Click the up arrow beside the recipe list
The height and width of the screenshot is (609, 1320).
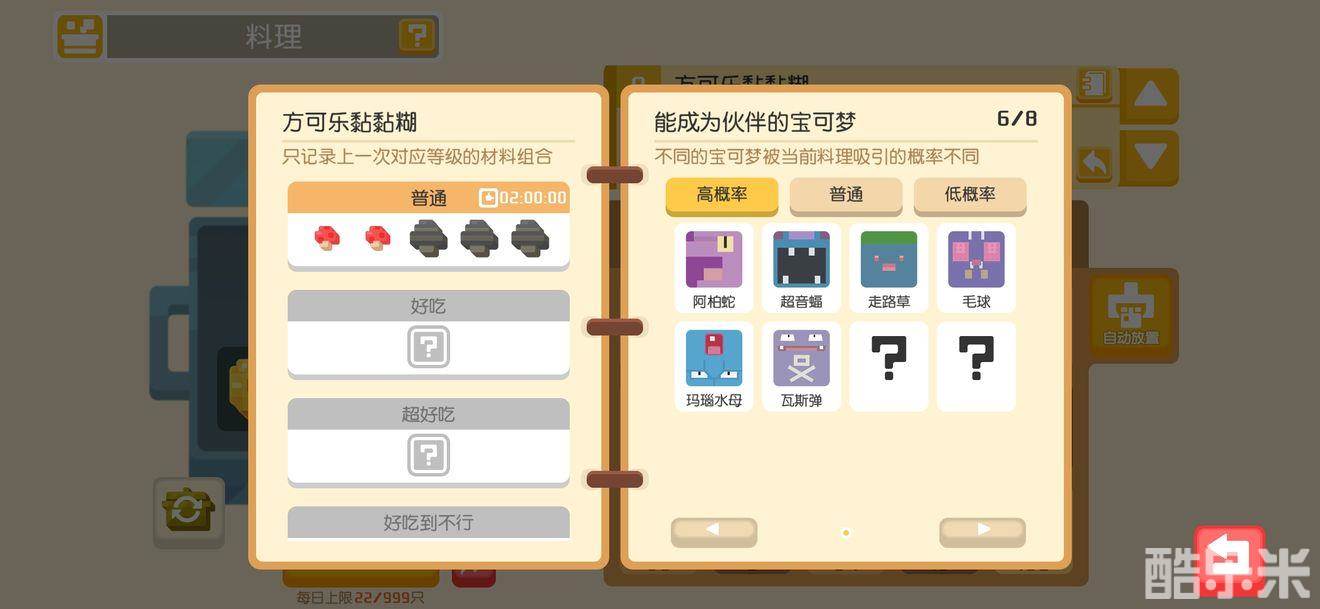coord(1149,96)
